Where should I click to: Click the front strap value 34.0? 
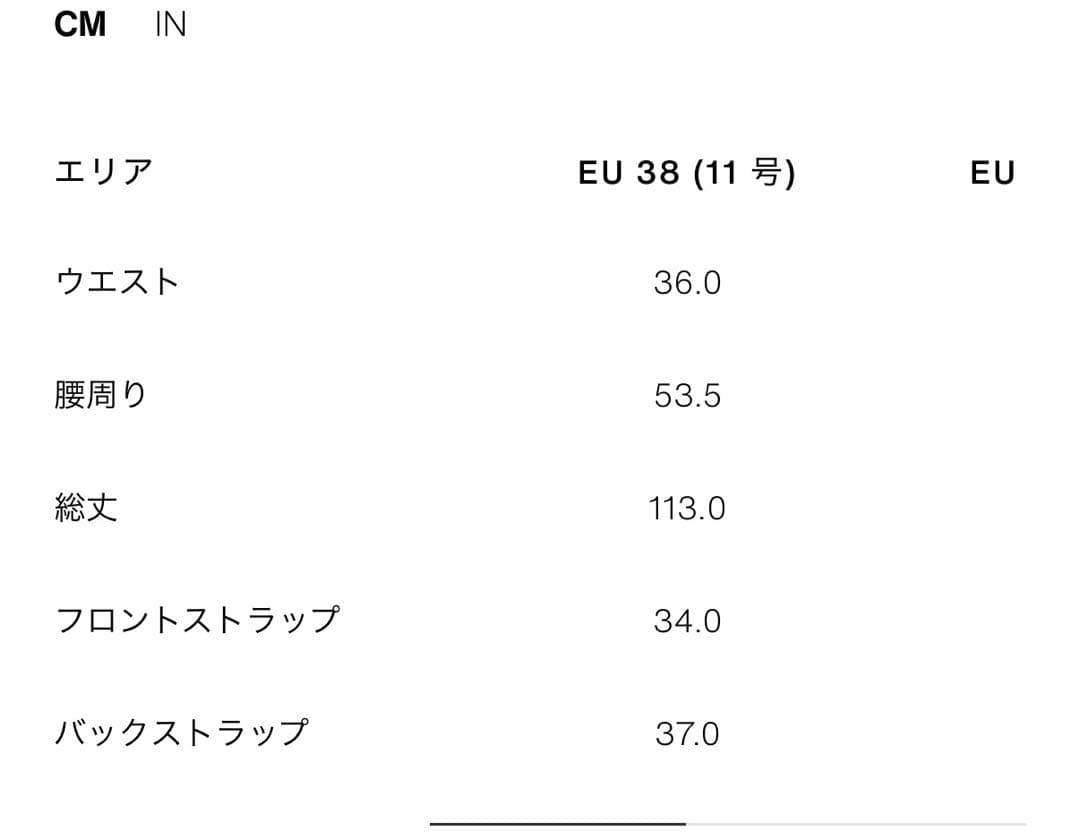687,621
